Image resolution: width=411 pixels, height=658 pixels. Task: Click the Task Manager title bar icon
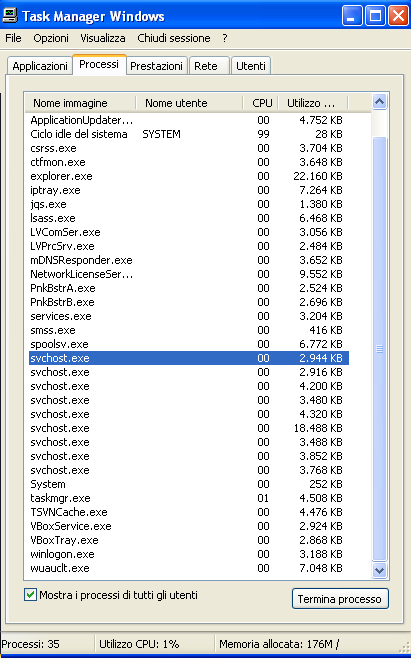pyautogui.click(x=10, y=16)
